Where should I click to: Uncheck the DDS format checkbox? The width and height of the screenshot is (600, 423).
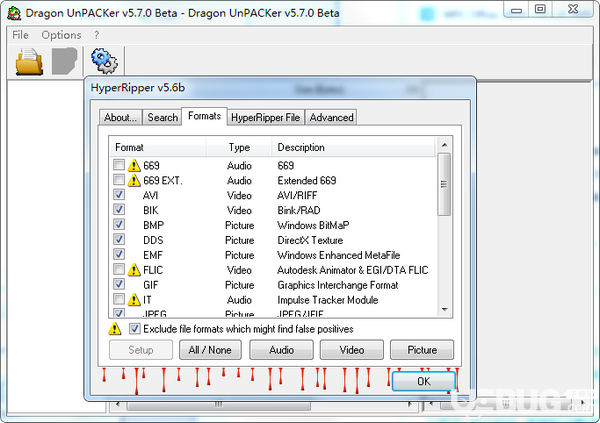click(x=119, y=240)
